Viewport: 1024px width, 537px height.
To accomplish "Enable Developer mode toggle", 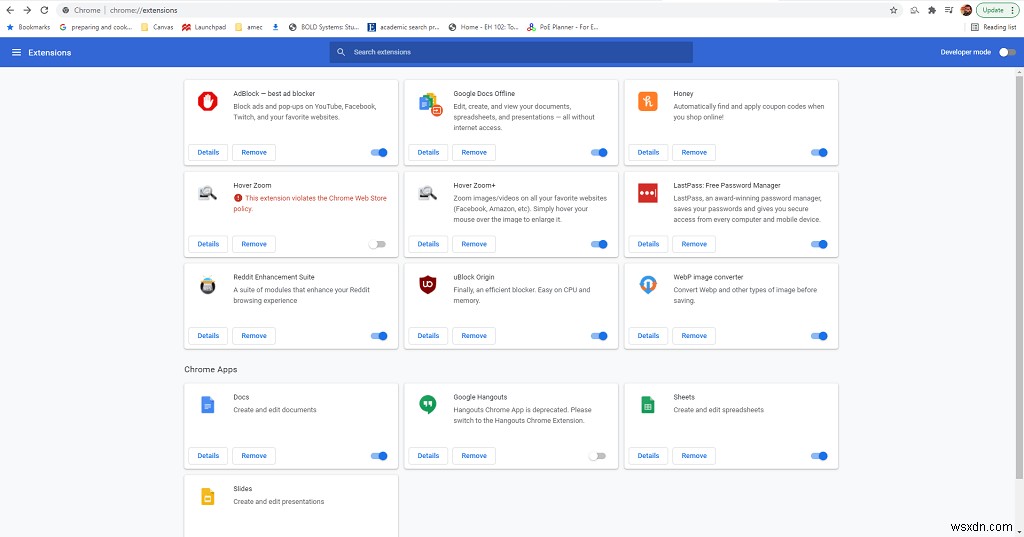I will click(x=1006, y=52).
